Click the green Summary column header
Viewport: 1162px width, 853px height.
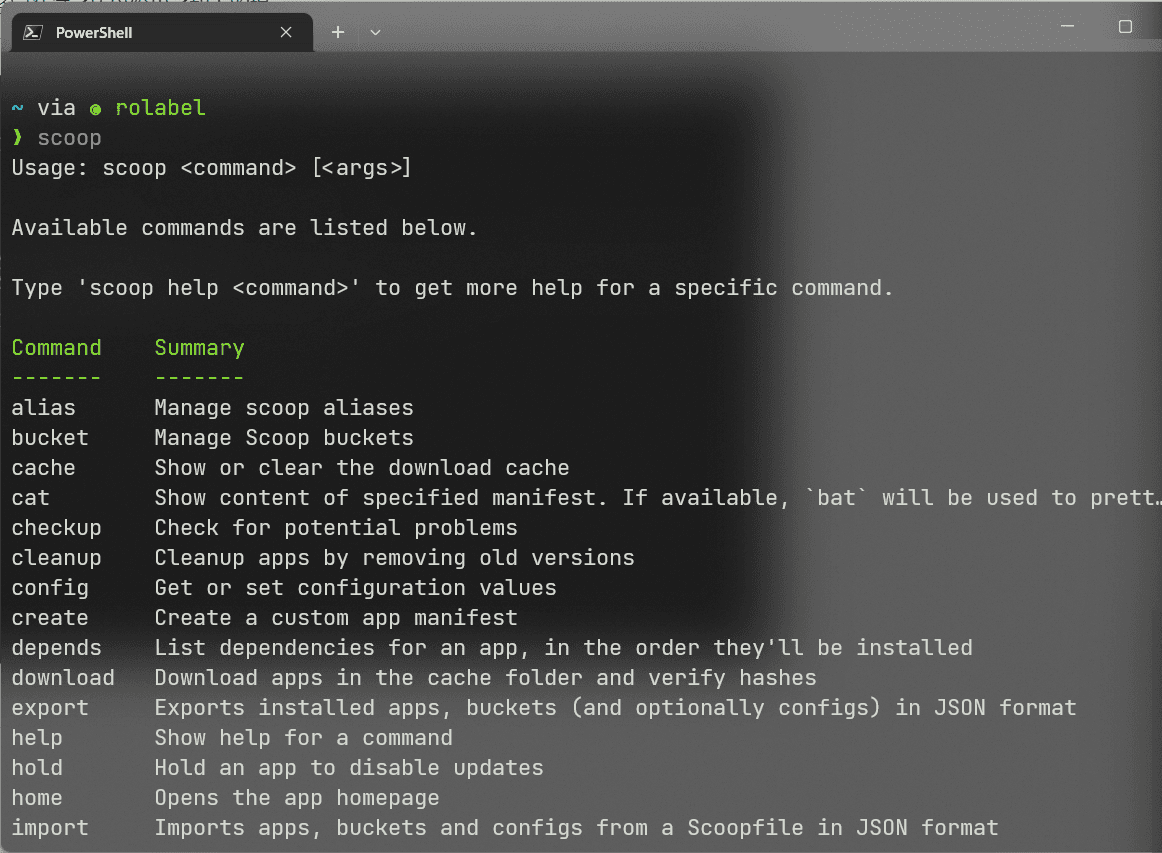(x=199, y=348)
